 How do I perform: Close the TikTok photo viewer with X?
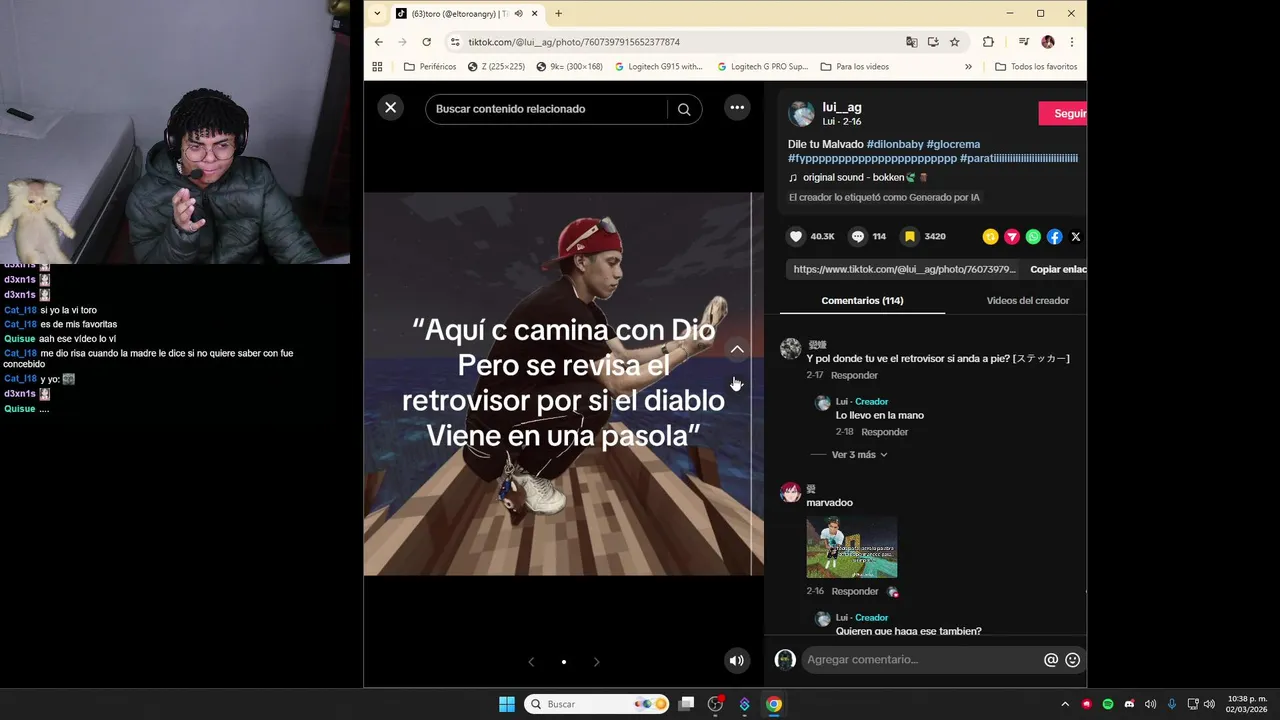pyautogui.click(x=391, y=108)
